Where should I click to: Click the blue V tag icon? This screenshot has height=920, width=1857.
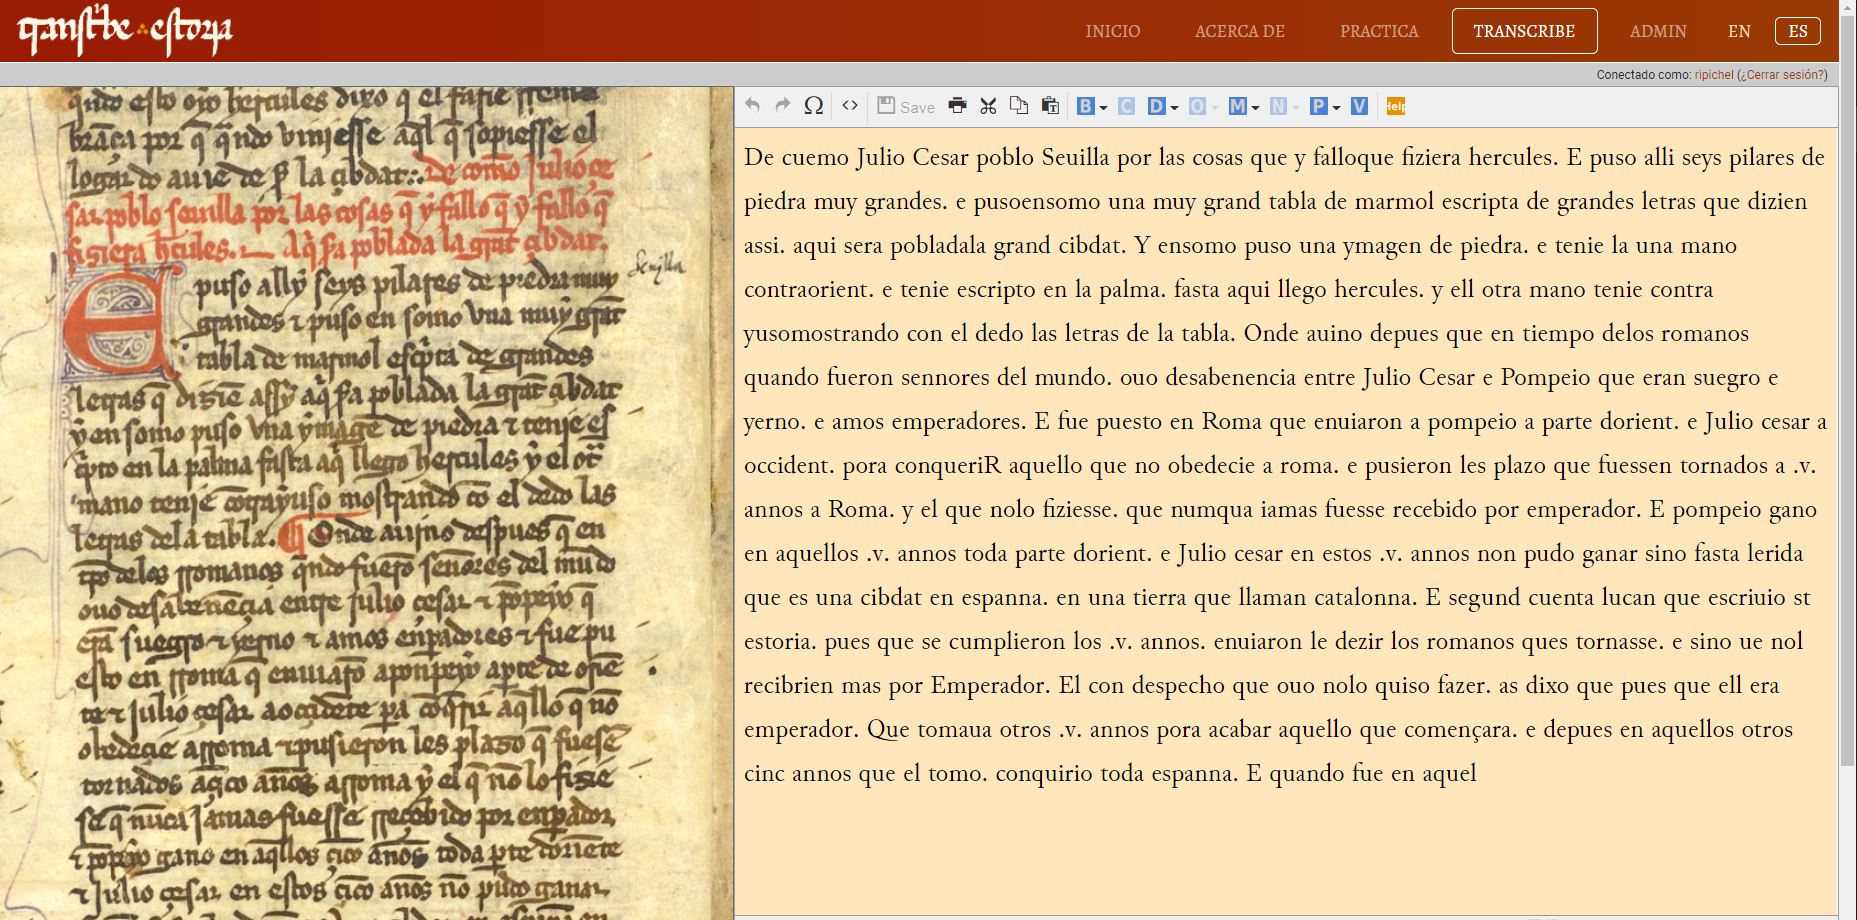click(1359, 106)
